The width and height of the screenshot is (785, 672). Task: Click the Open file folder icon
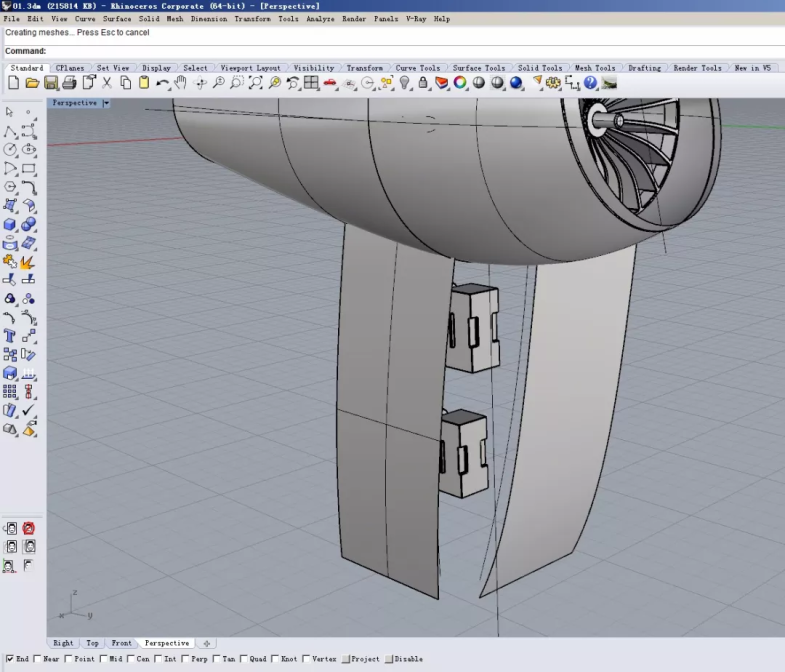click(32, 83)
